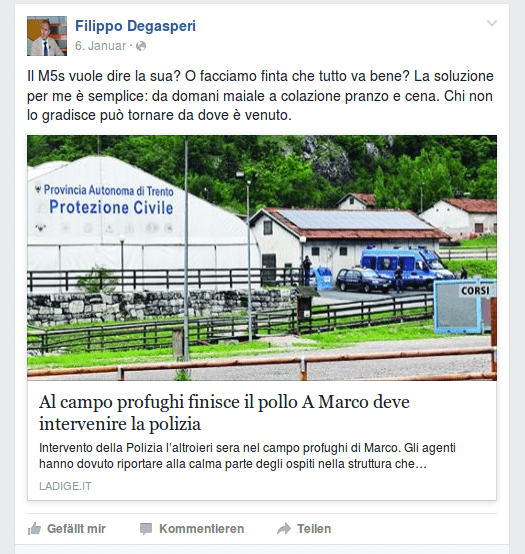
Task: Expand the post options chevron
Action: (492, 23)
